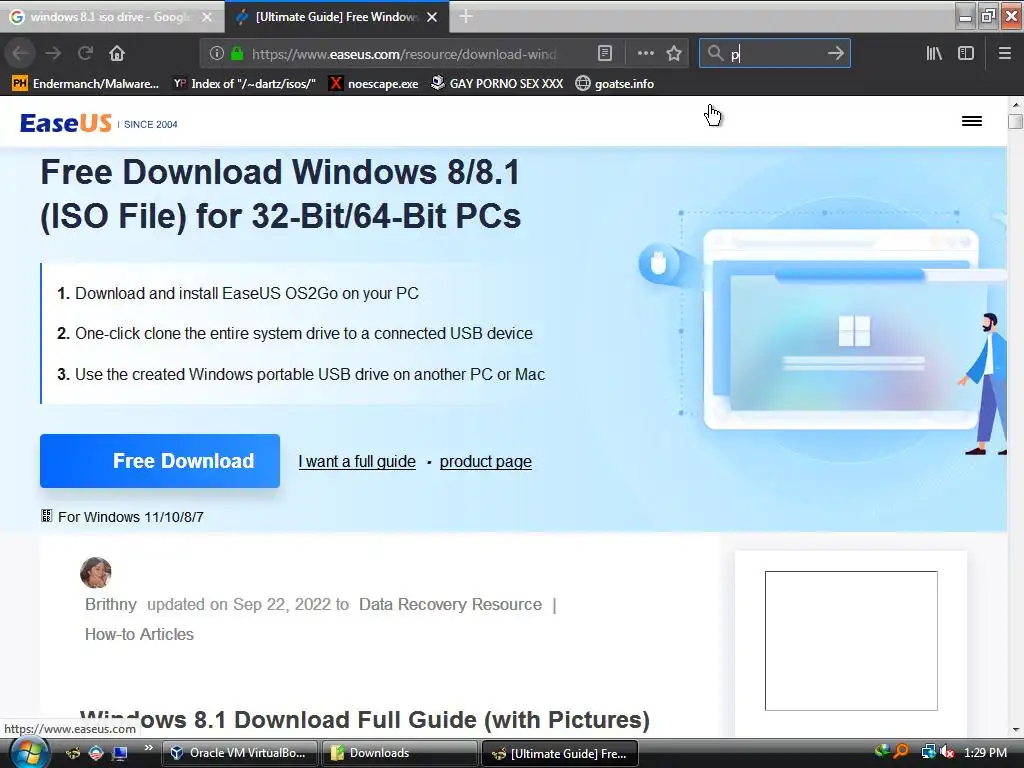The height and width of the screenshot is (768, 1024).
Task: Open the product page link
Action: pos(486,462)
